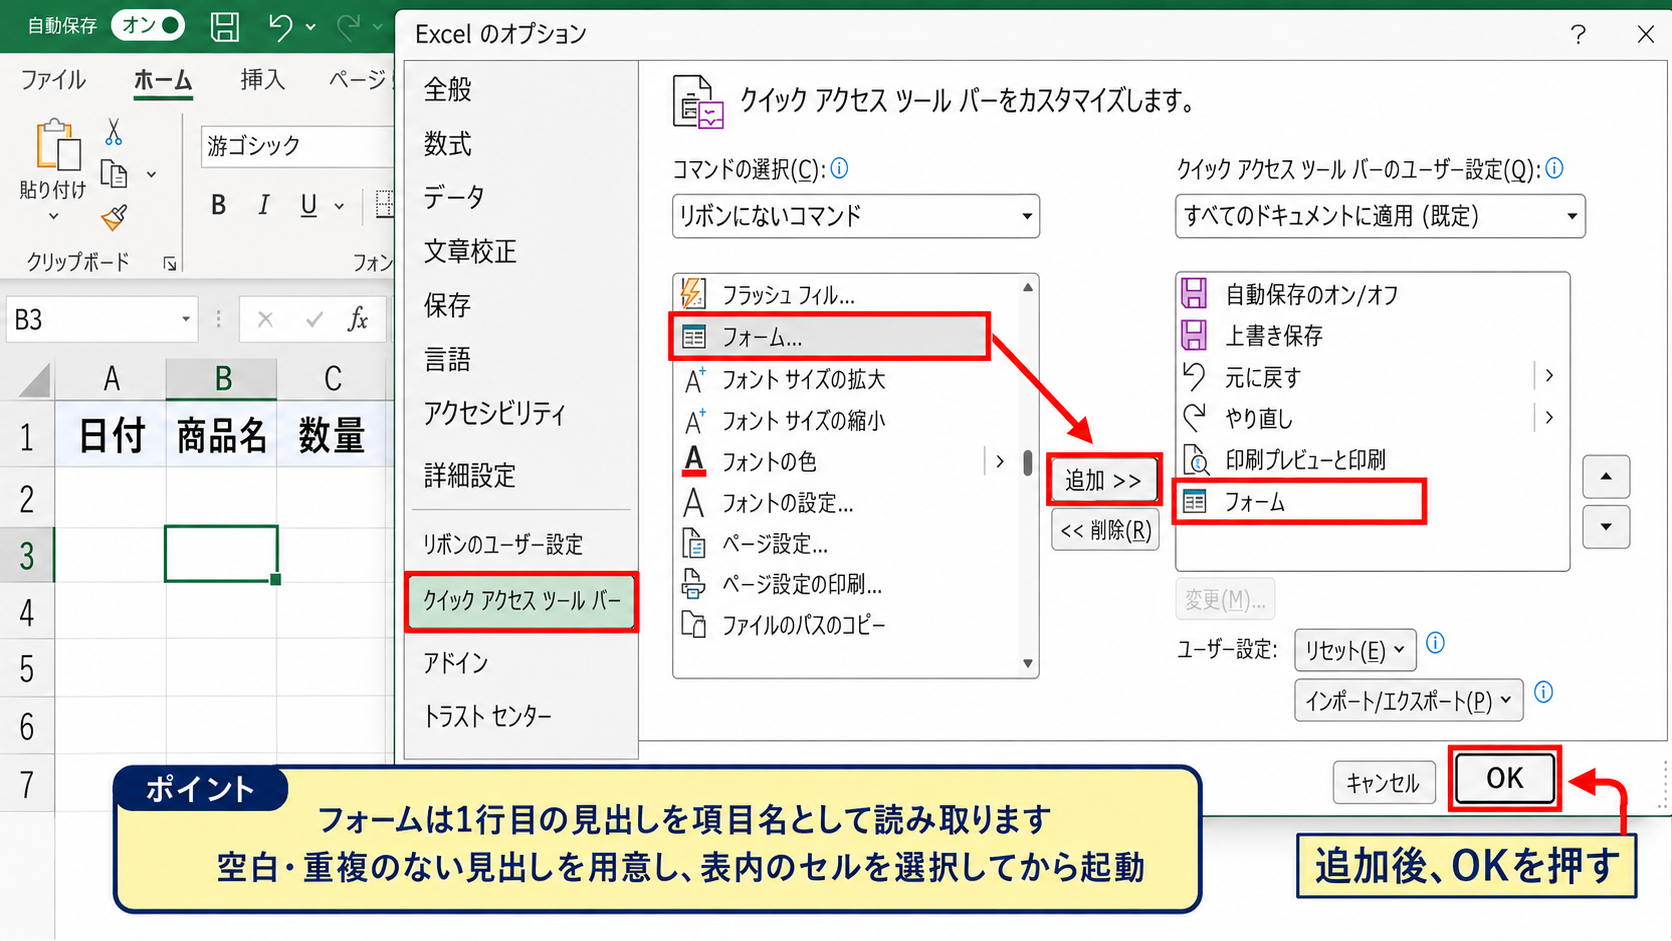Image resolution: width=1672 pixels, height=941 pixels.
Task: Toggle Bold formatting button
Action: tap(218, 206)
